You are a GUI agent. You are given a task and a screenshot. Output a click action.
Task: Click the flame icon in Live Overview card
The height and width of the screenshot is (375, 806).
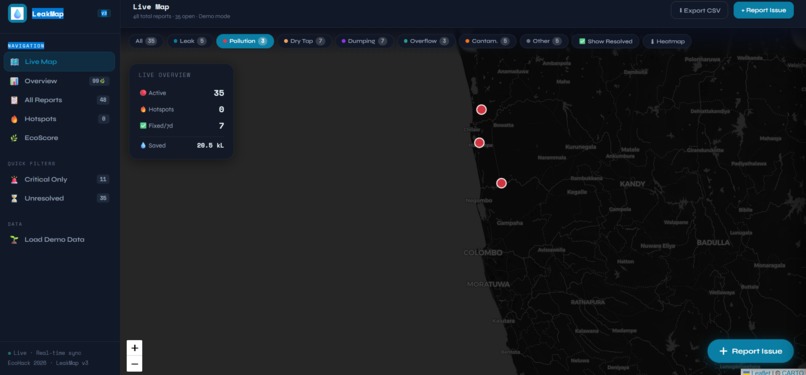[143, 109]
